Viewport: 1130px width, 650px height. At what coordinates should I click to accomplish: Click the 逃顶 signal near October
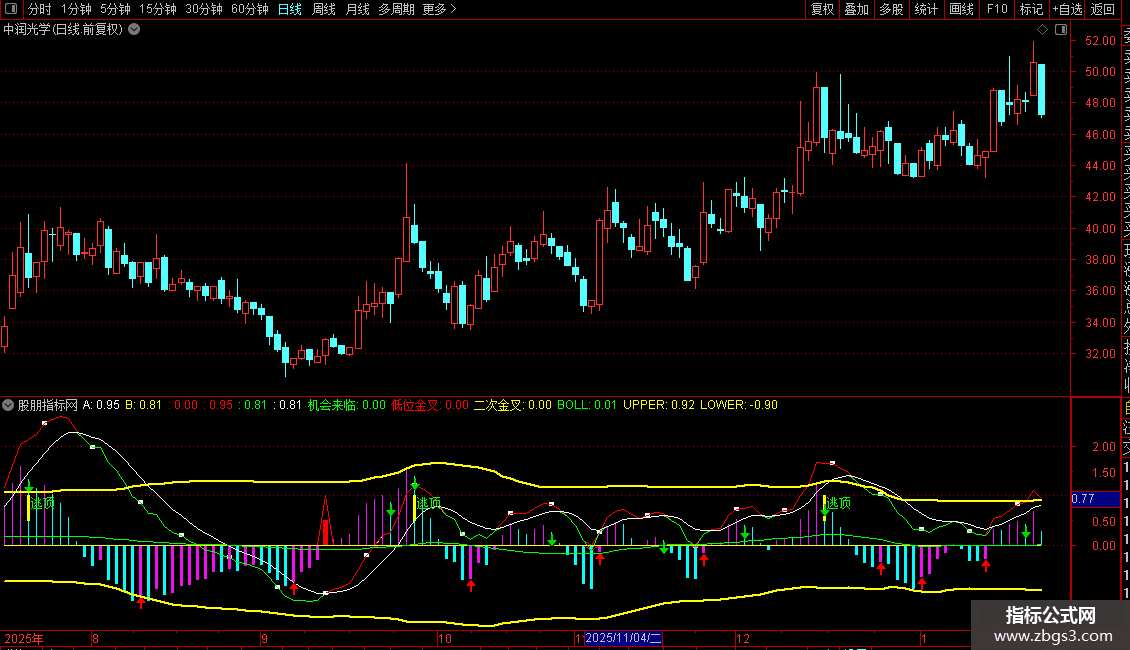(429, 503)
